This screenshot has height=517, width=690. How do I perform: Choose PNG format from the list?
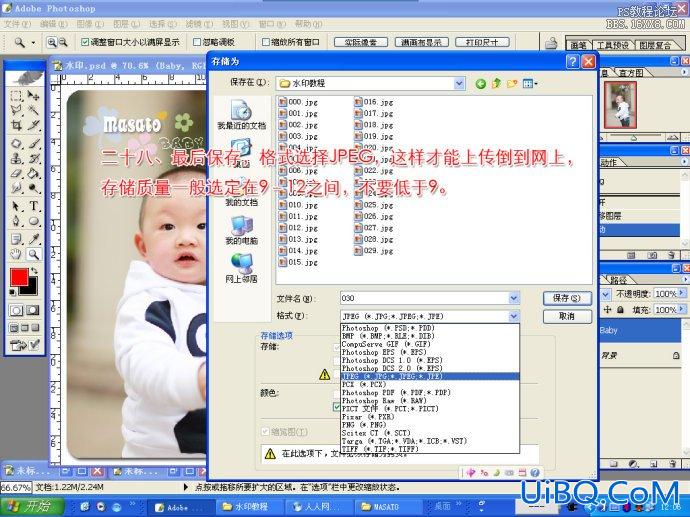[x=430, y=425]
